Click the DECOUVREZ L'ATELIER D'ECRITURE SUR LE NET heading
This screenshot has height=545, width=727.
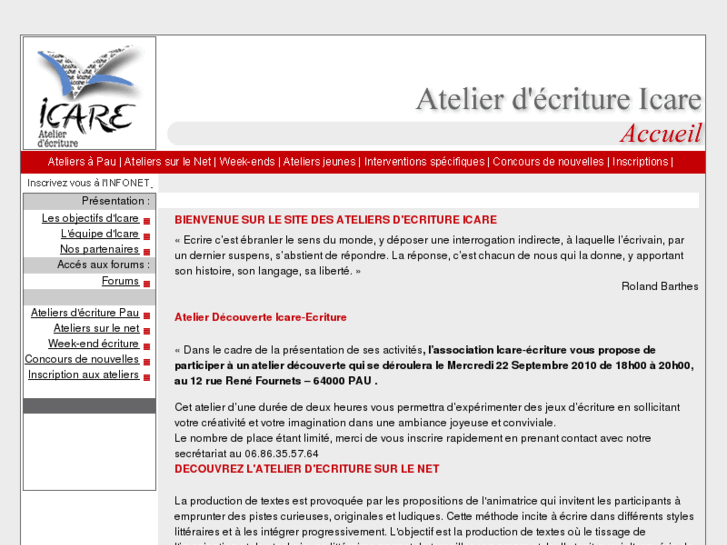point(306,469)
